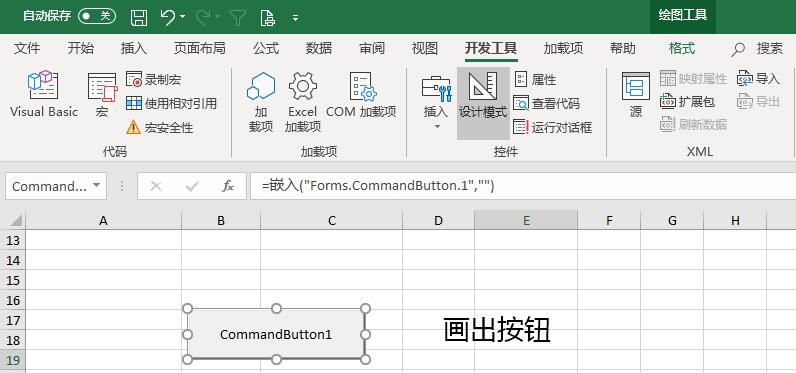Viewport: 796px width, 373px height.
Task: Open the Undo history dropdown arrow
Action: (x=183, y=17)
